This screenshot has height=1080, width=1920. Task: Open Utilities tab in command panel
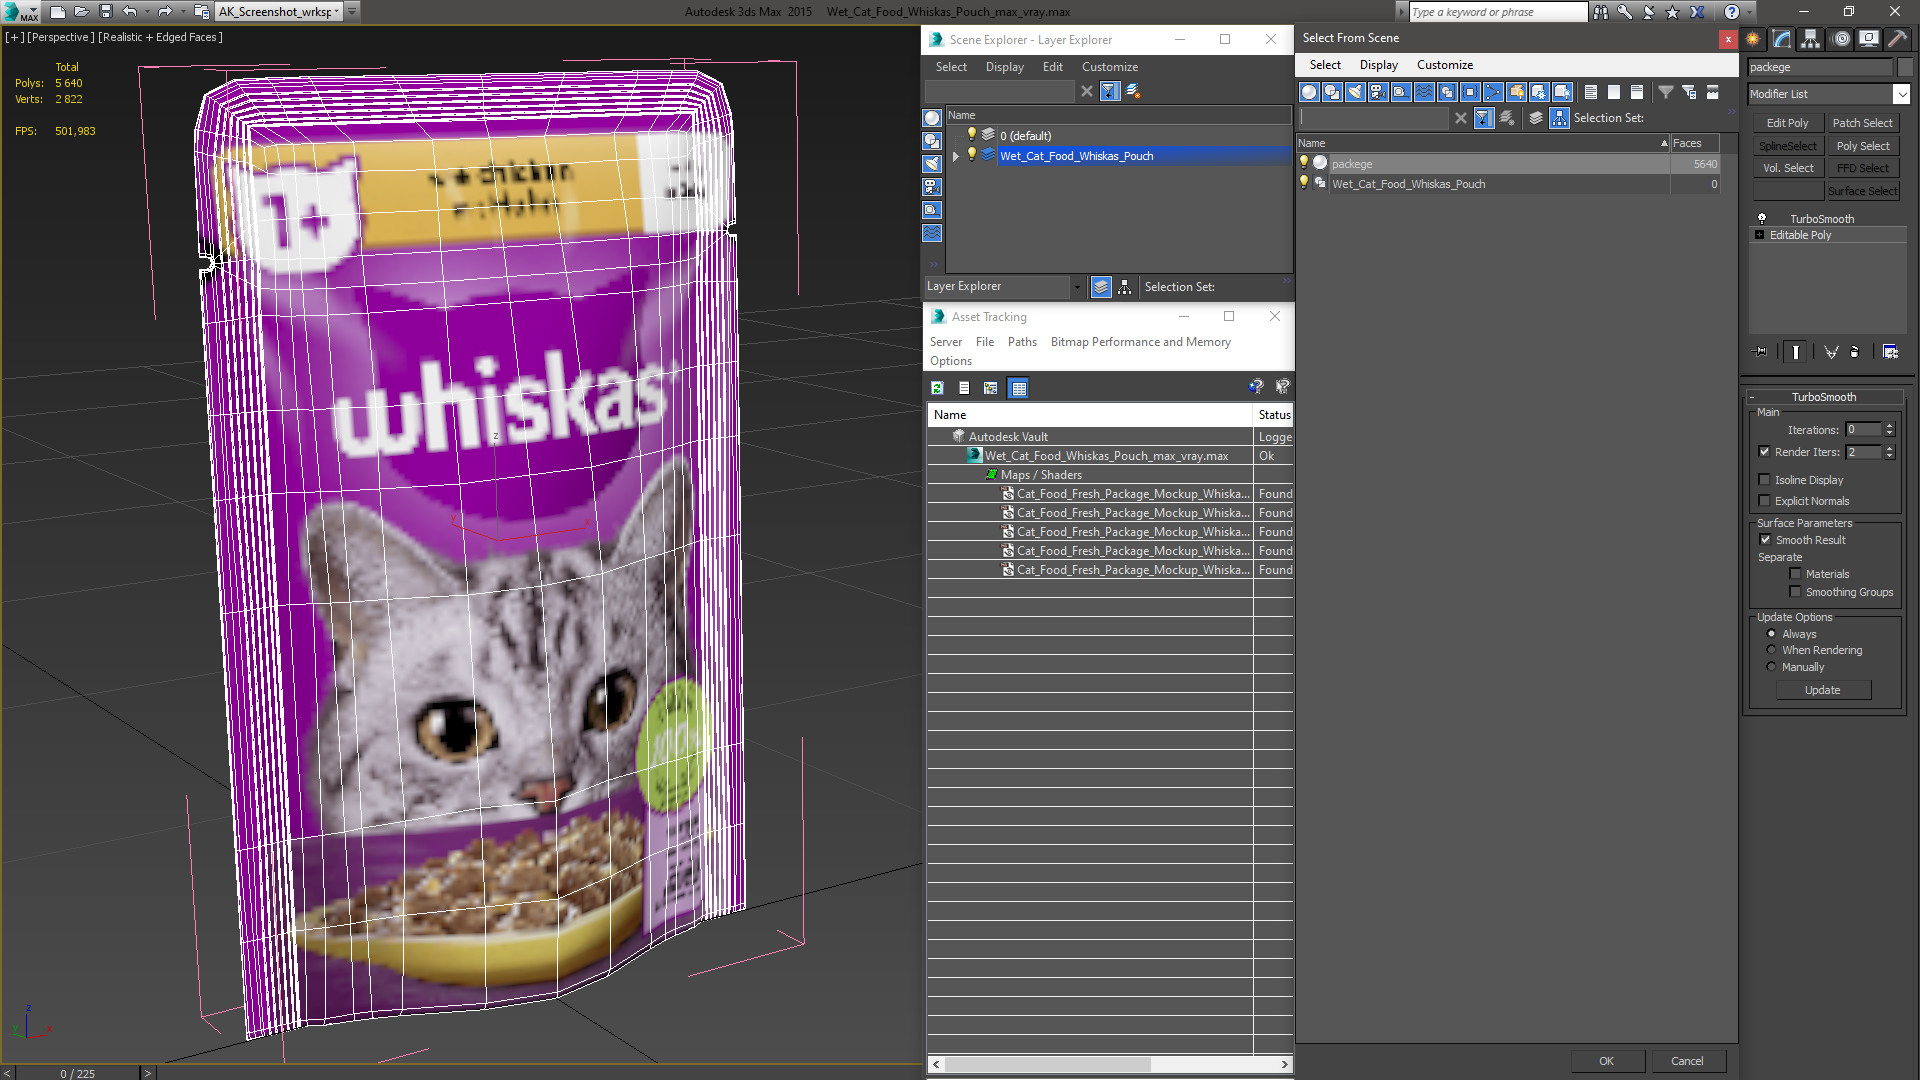(1897, 39)
